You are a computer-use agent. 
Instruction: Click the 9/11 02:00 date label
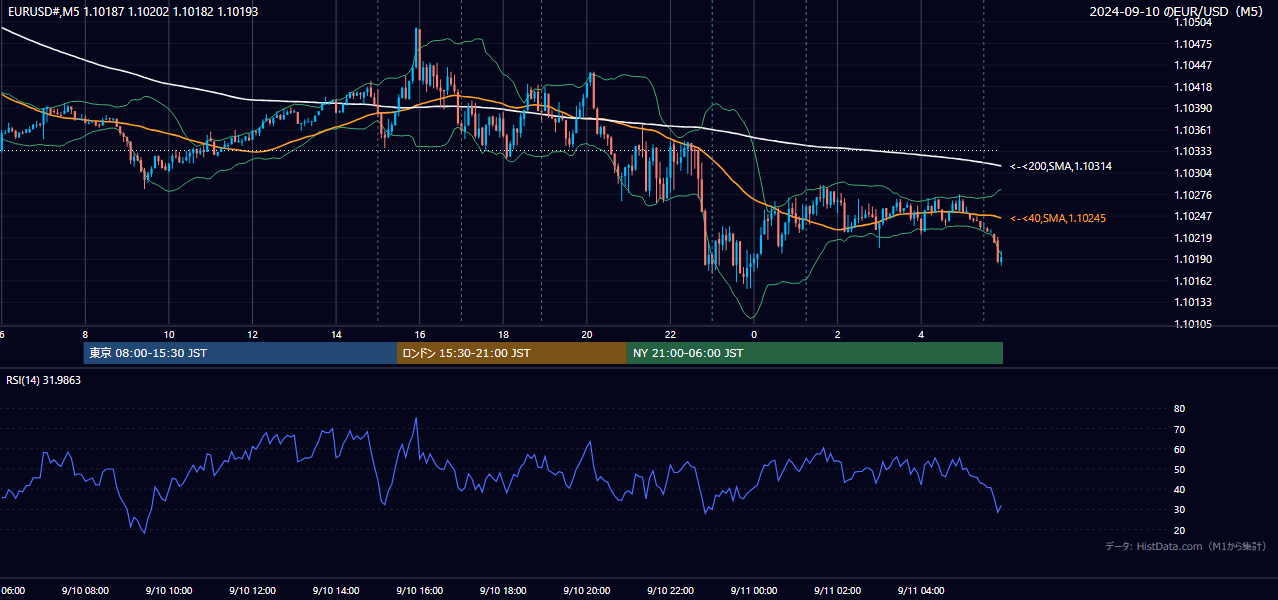coord(838,590)
